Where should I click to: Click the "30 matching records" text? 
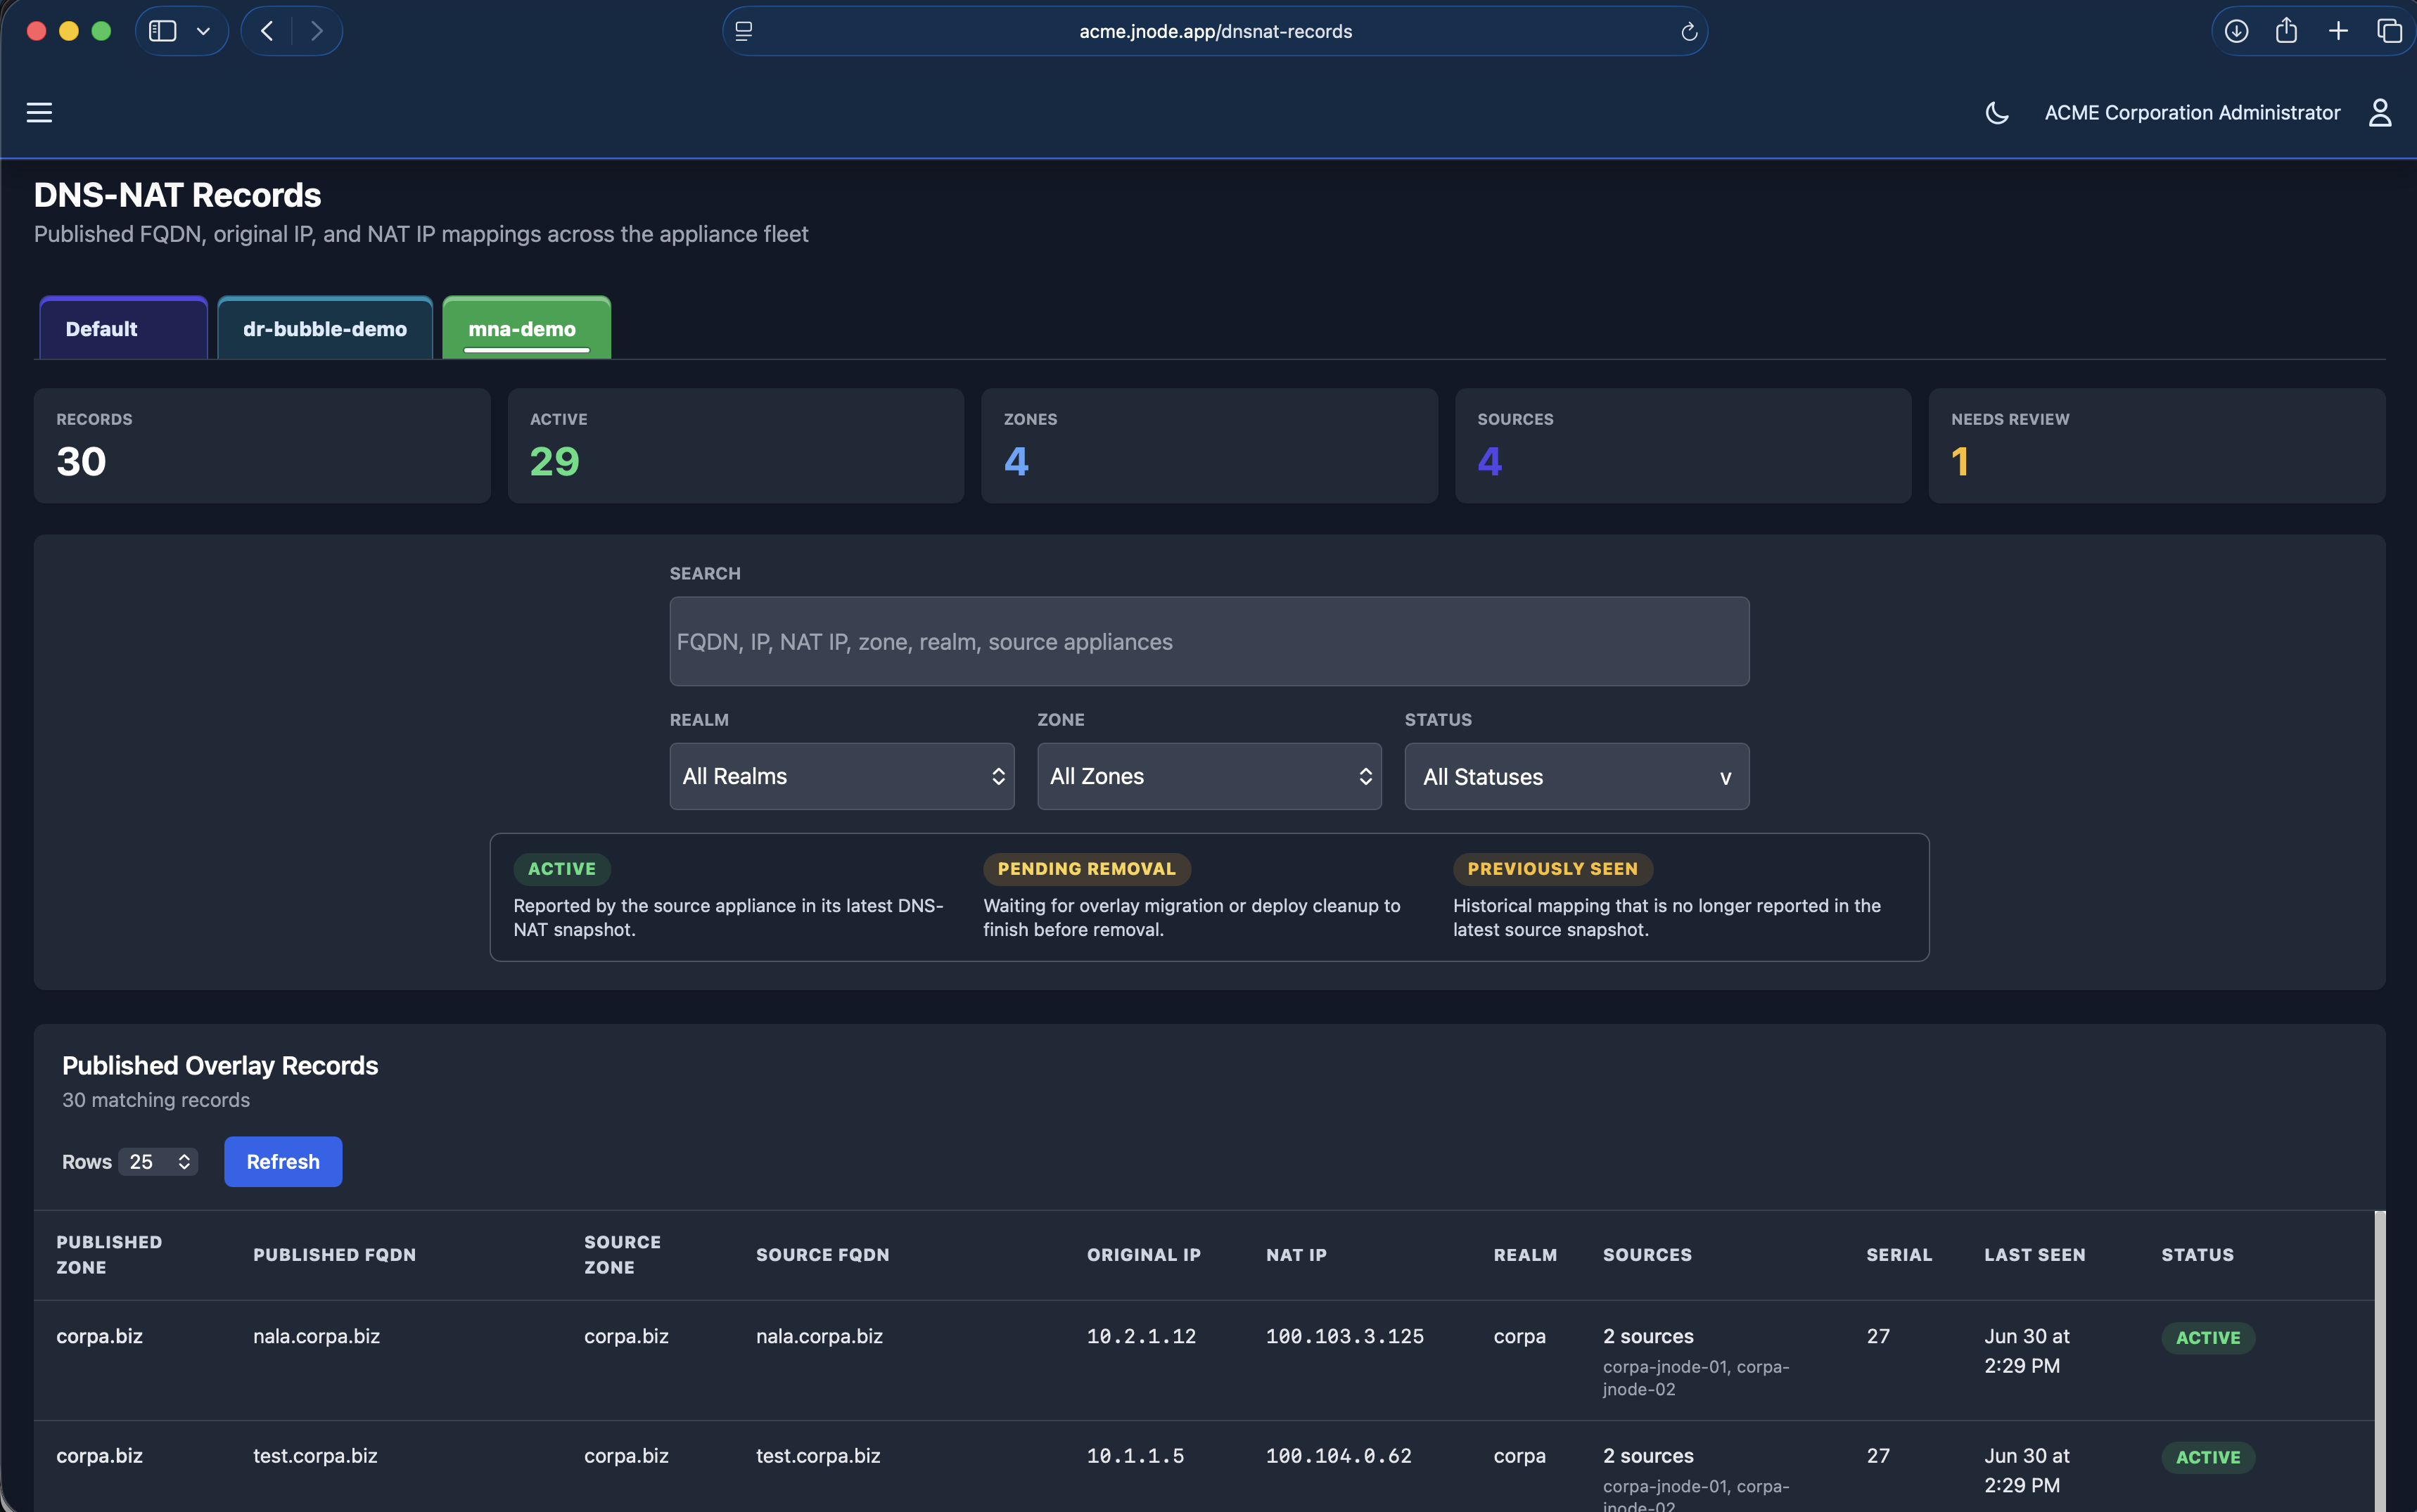point(156,1099)
